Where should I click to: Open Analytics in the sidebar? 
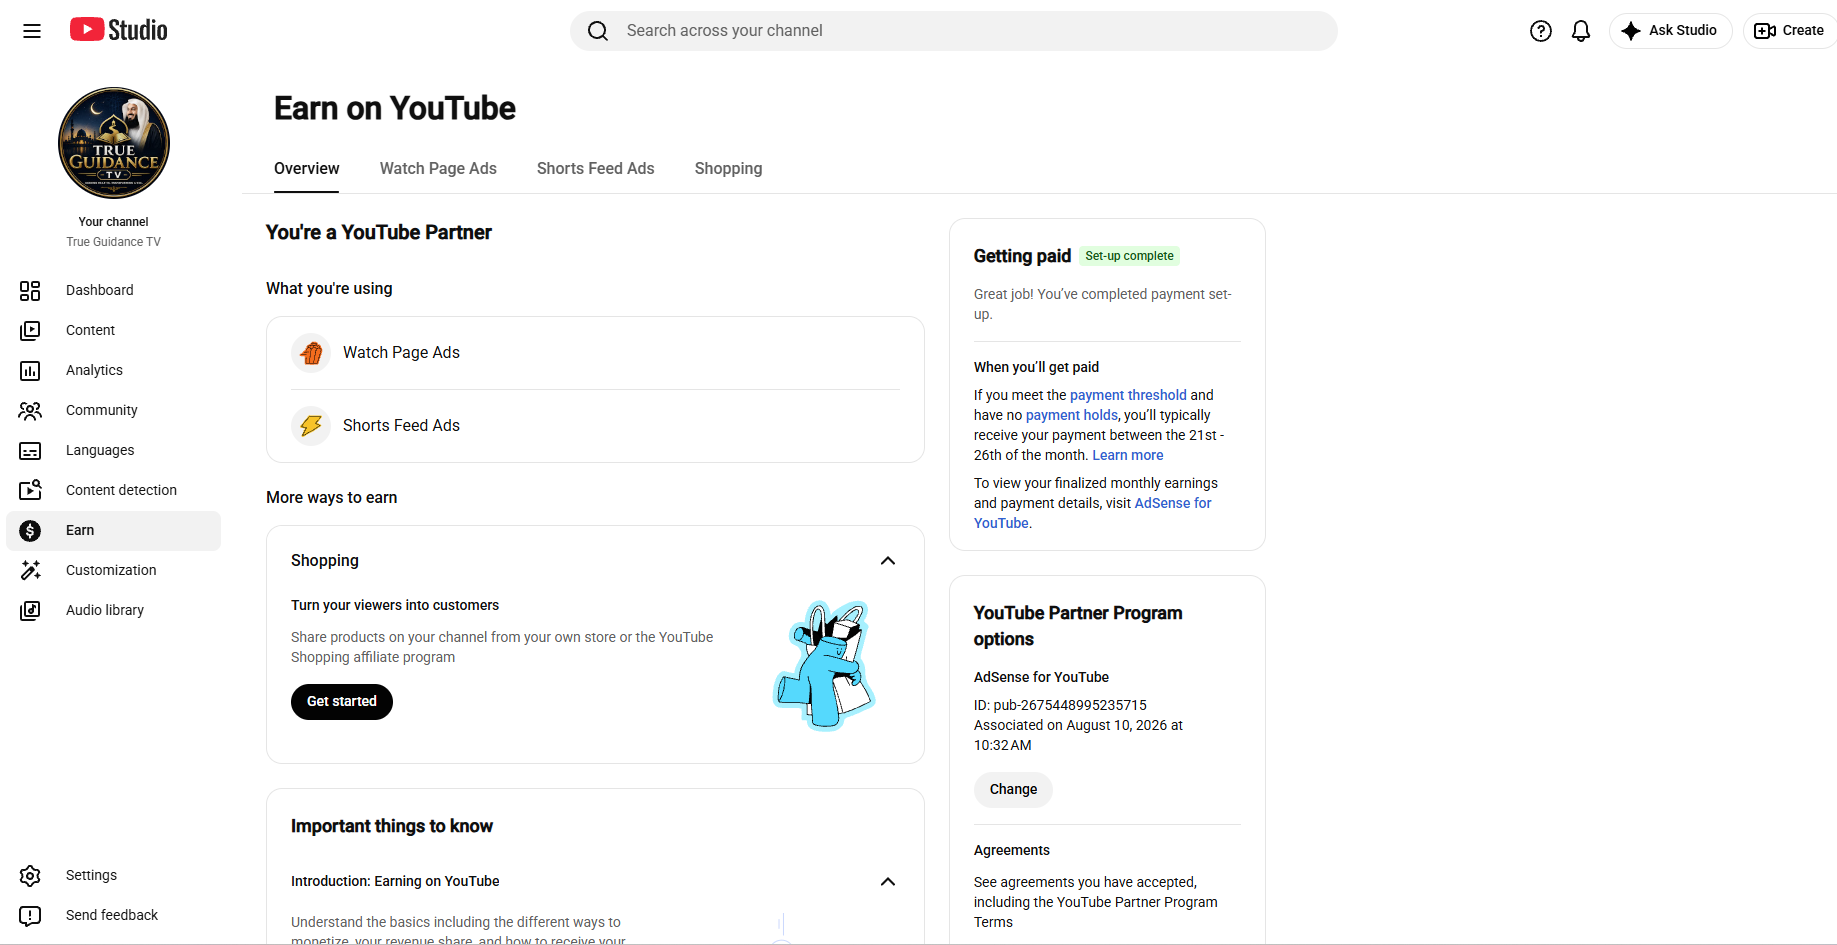[x=94, y=370]
